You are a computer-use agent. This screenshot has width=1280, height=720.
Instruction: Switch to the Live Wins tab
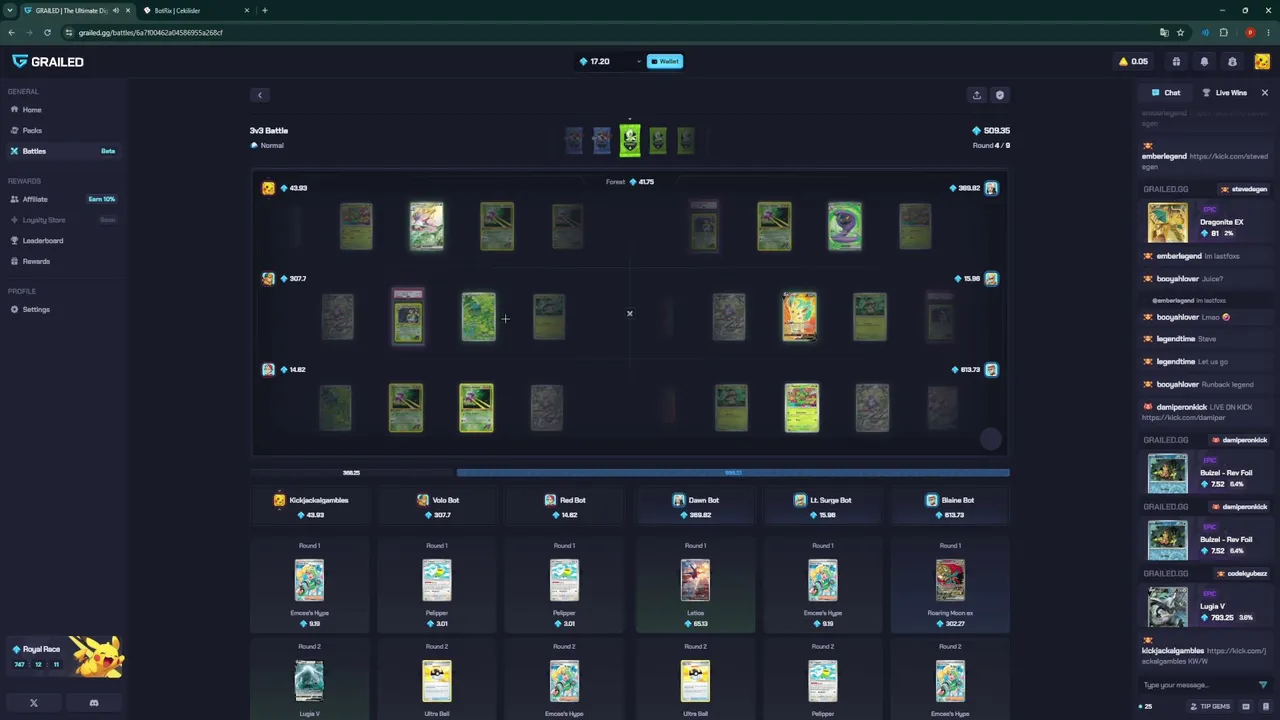[x=1224, y=93]
